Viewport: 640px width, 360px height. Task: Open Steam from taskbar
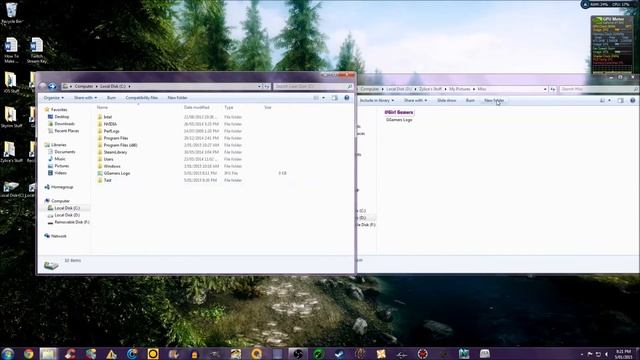tap(339, 354)
